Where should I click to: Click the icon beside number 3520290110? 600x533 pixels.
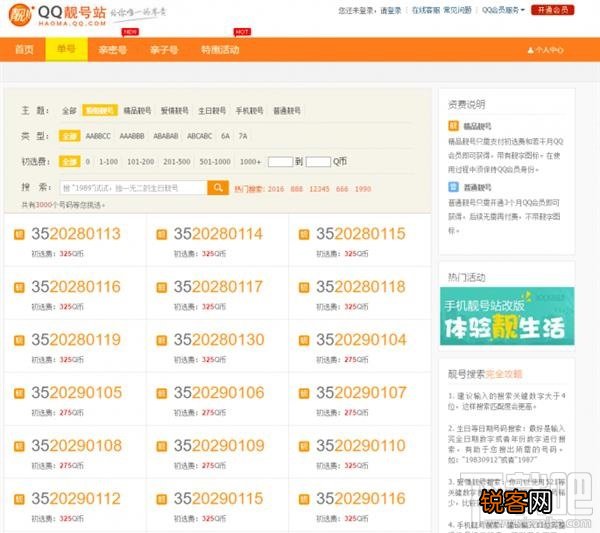tap(304, 446)
